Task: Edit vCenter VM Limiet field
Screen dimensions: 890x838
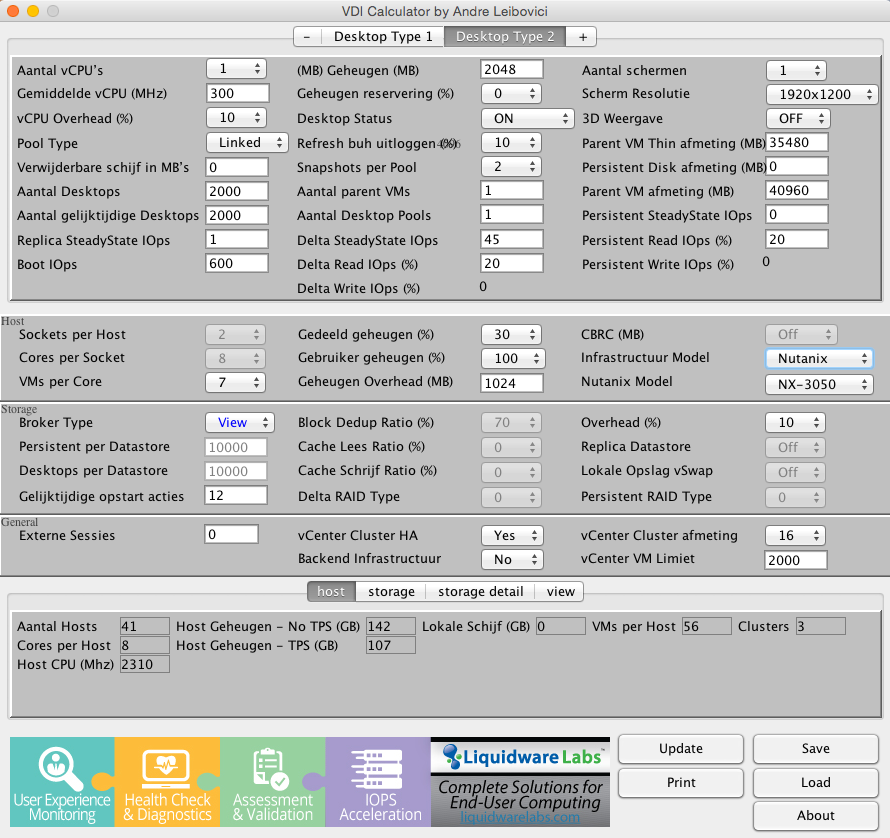Action: [796, 560]
